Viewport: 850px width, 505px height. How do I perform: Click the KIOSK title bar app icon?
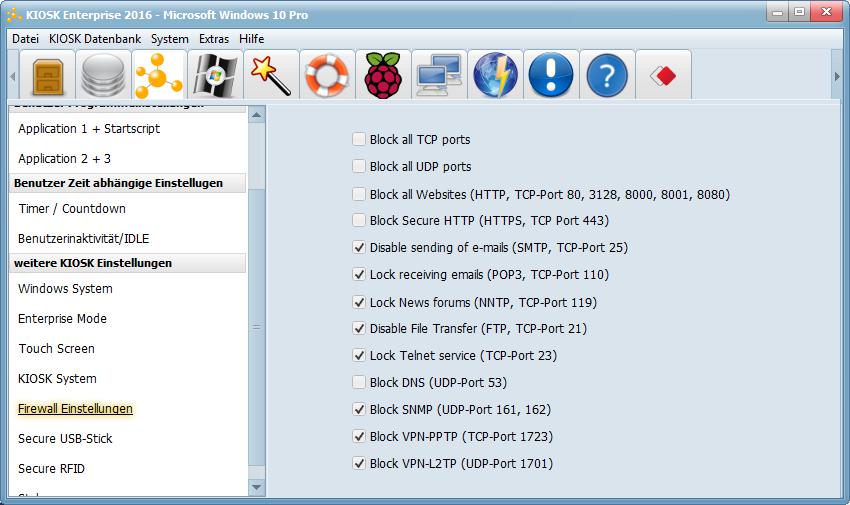(x=14, y=15)
